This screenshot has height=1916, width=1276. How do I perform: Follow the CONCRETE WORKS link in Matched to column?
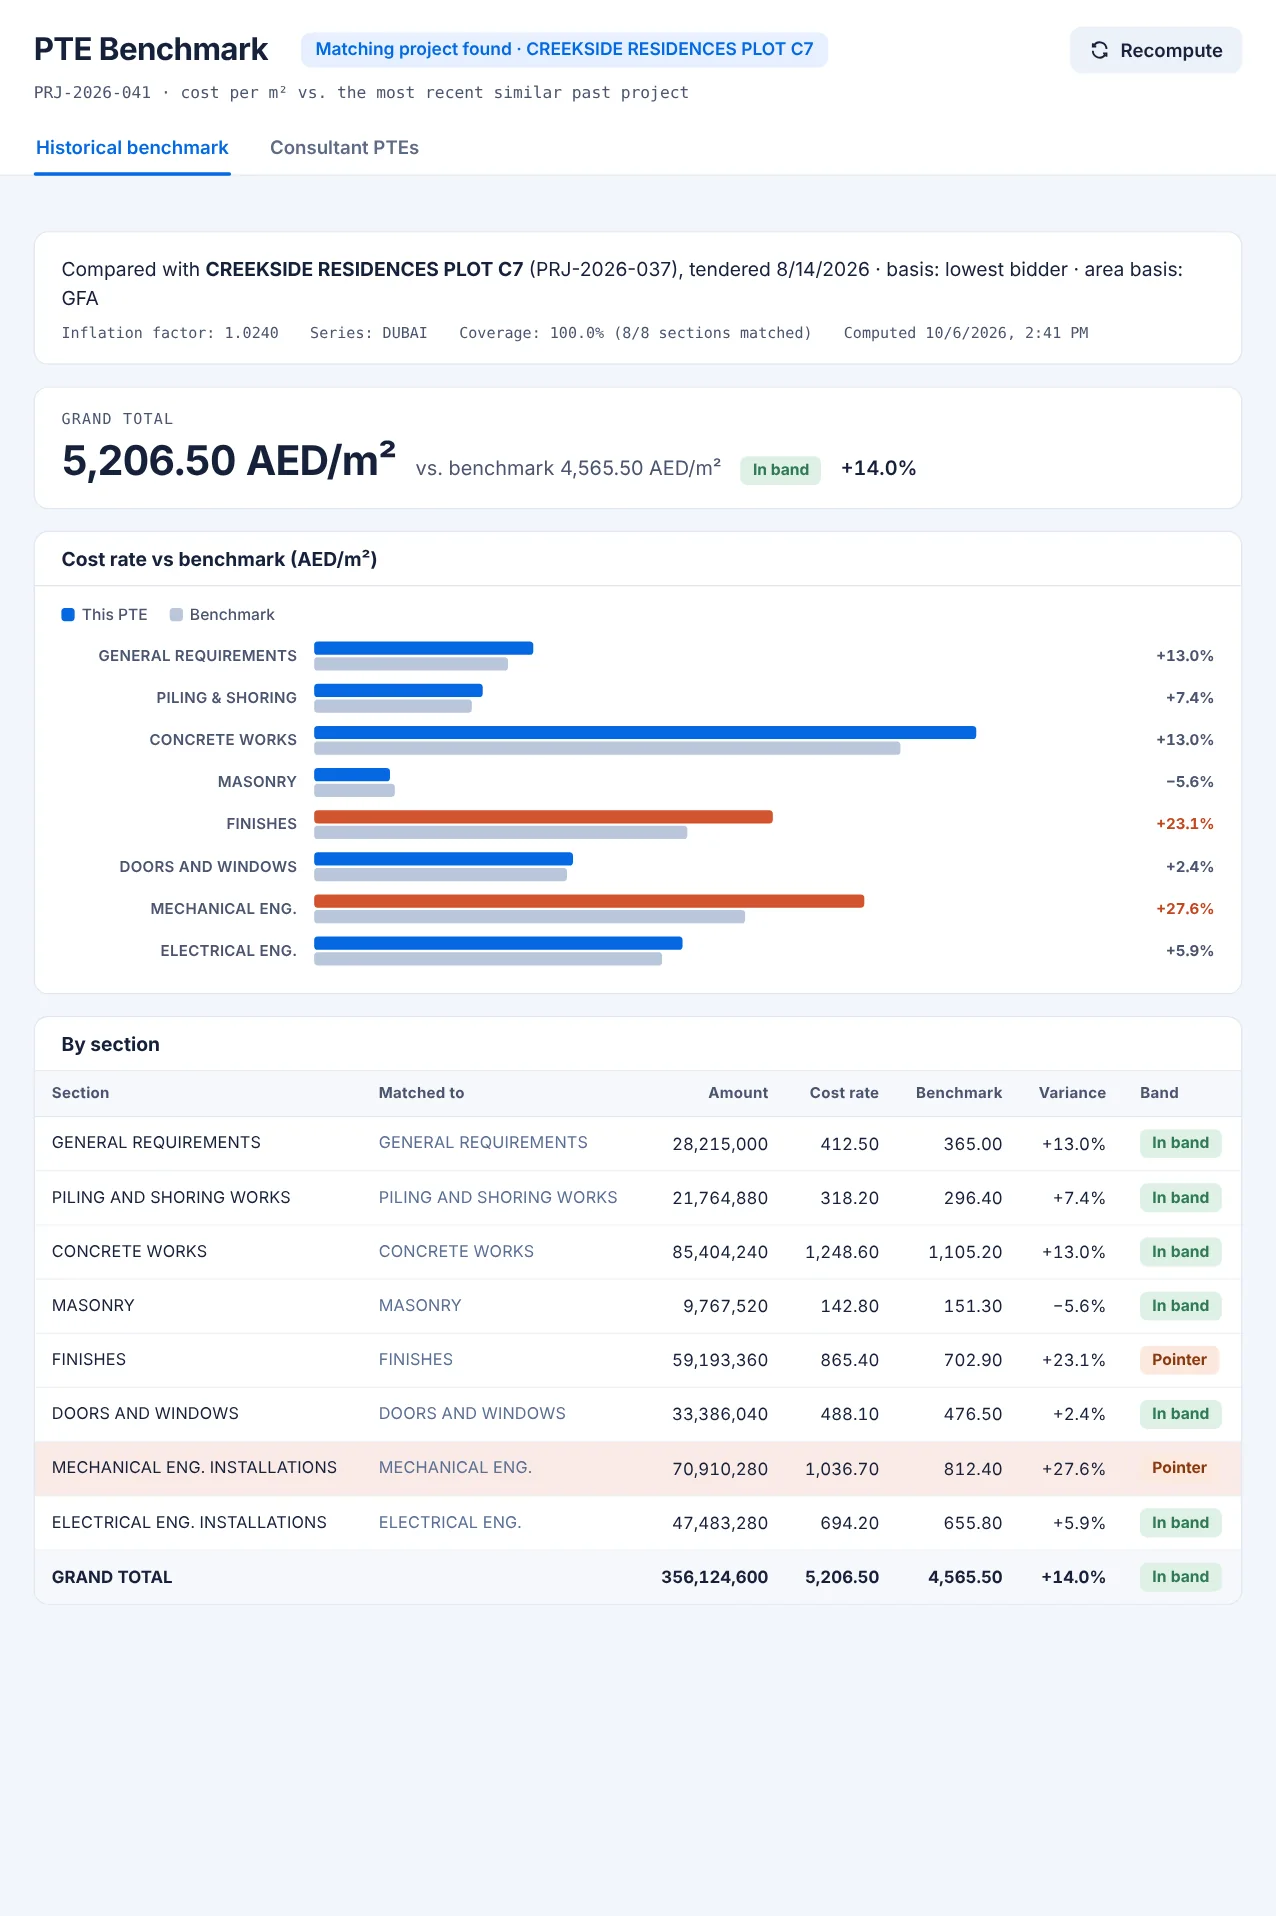point(456,1252)
